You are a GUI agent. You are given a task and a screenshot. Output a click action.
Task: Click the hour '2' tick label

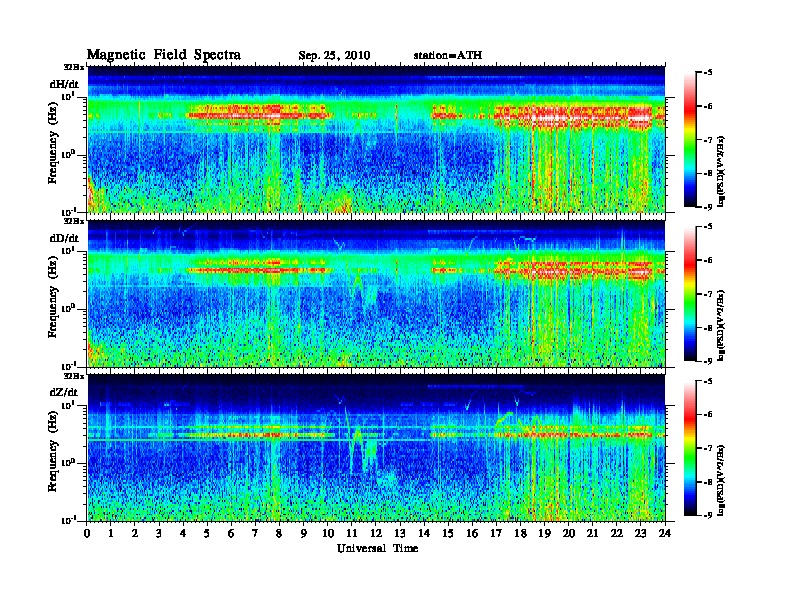135,533
